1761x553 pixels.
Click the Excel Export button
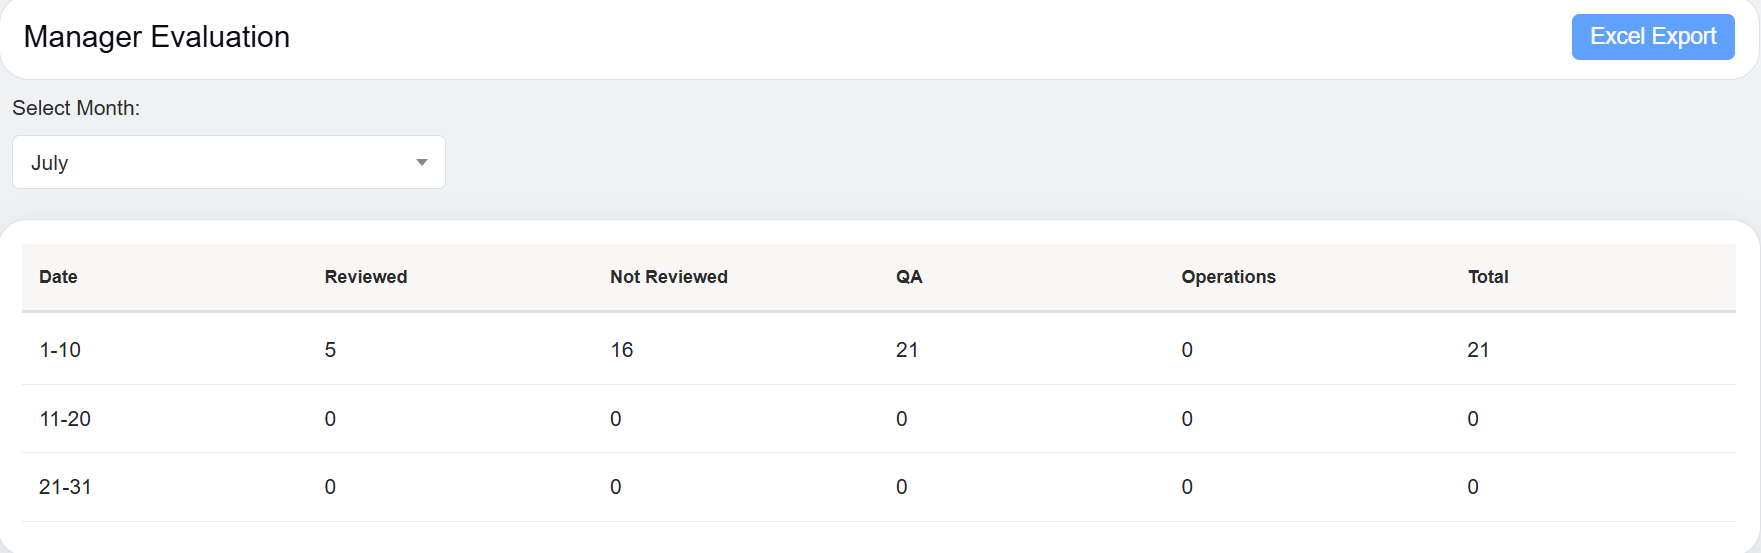click(x=1652, y=37)
